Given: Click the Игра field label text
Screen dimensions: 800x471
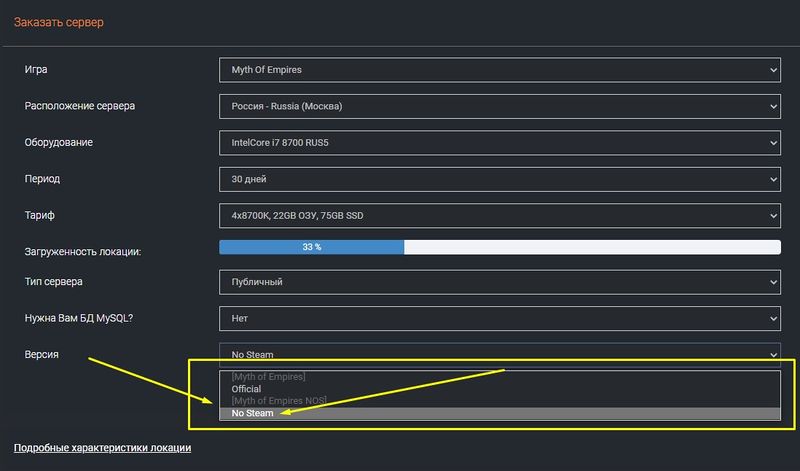Looking at the screenshot, I should (36, 70).
